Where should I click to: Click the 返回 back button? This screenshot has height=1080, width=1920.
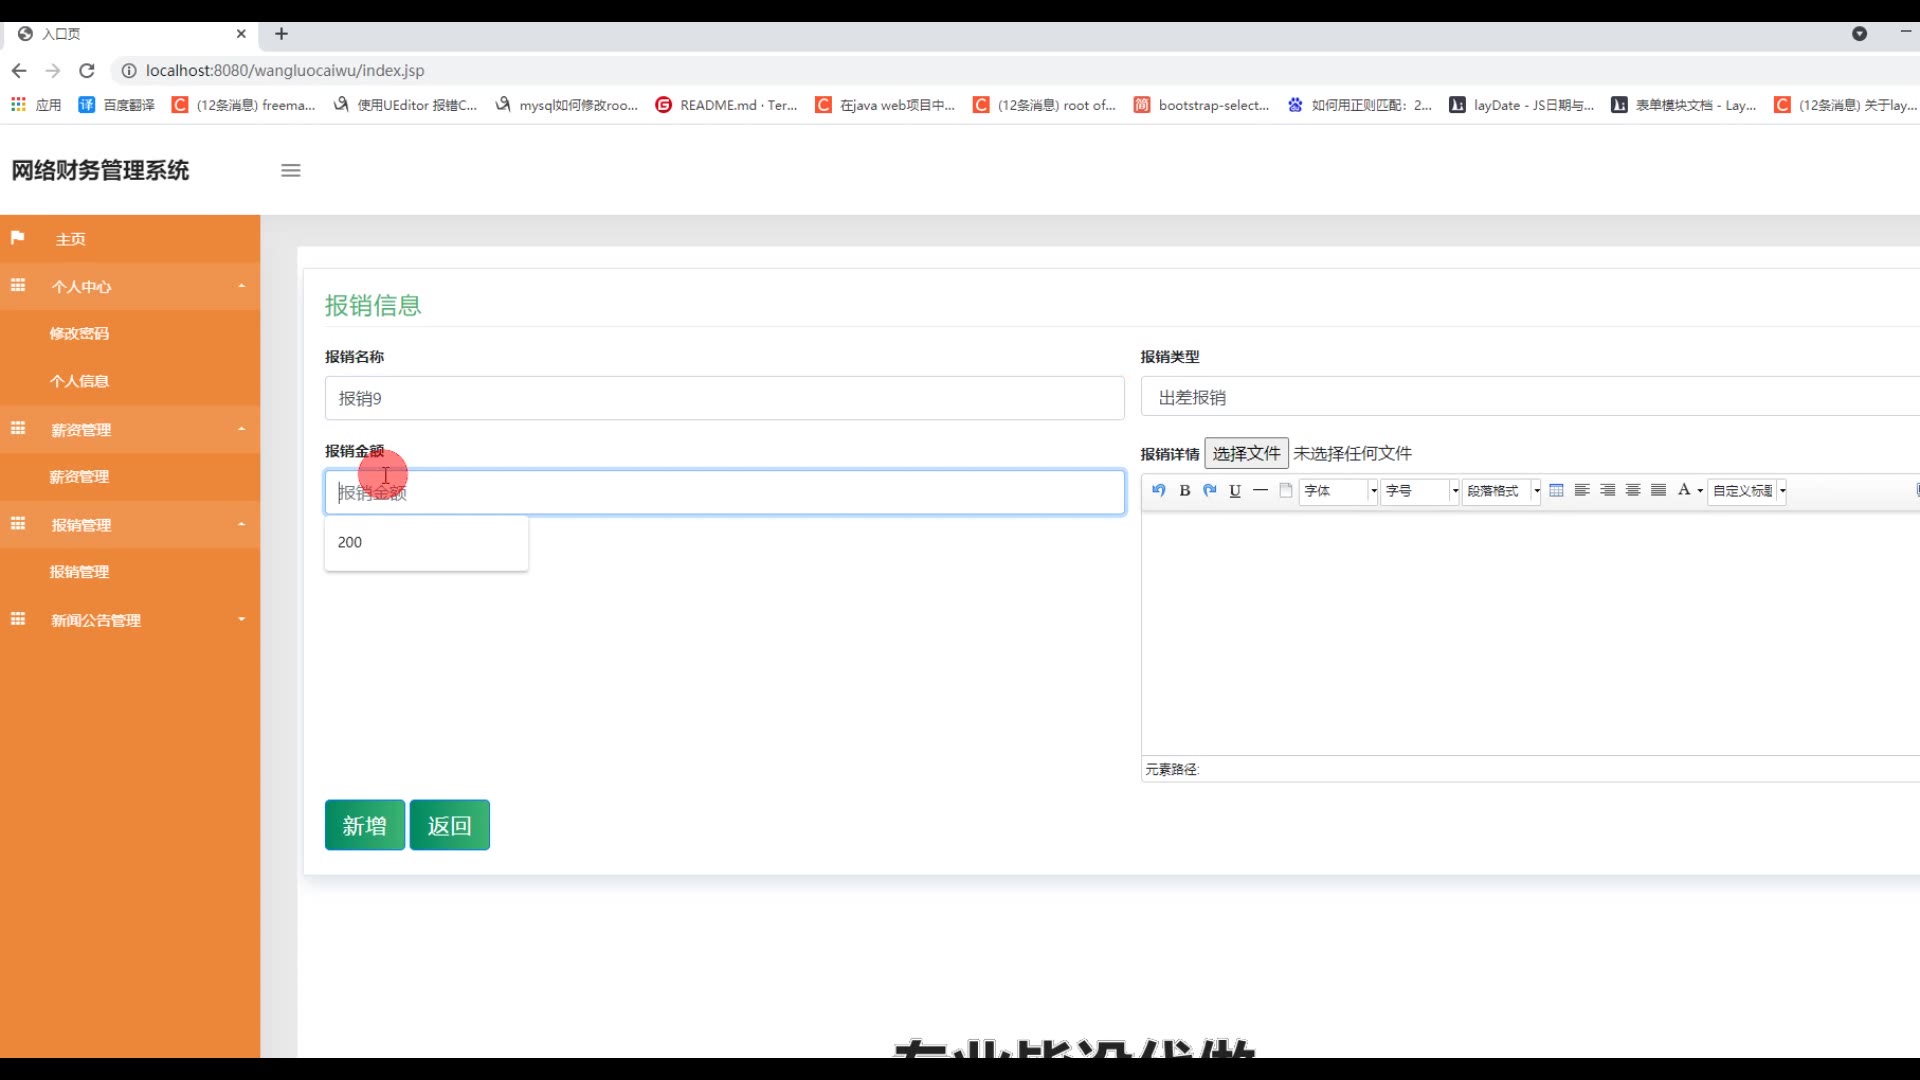449,825
